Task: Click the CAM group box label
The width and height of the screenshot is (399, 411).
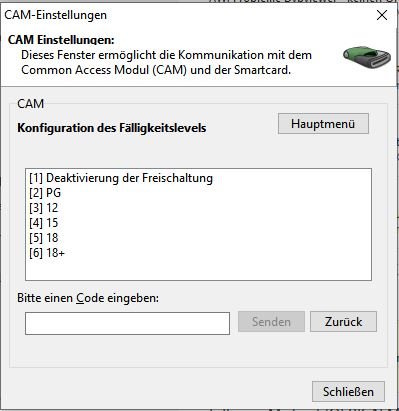Action: click(x=31, y=104)
